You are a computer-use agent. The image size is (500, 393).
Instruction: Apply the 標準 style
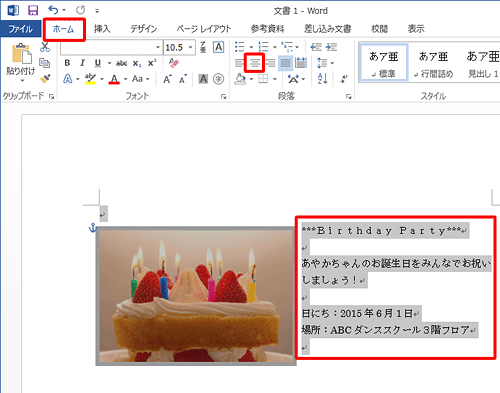[x=383, y=63]
